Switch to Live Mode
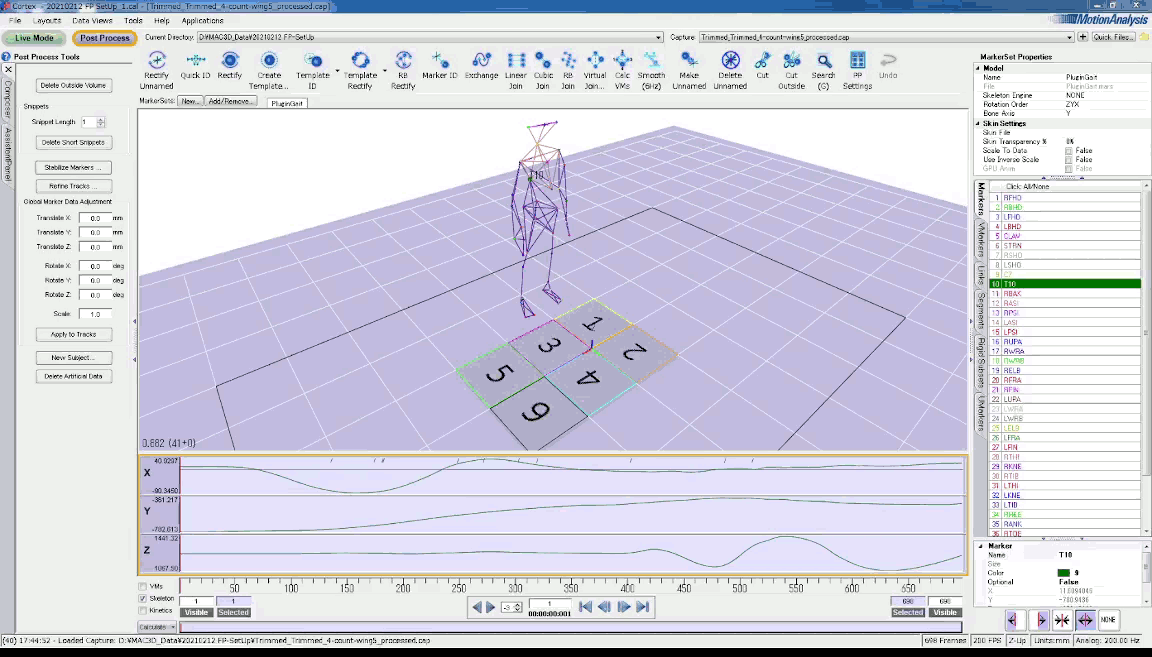Screen dimensions: 1152x657 pyautogui.click(x=35, y=37)
